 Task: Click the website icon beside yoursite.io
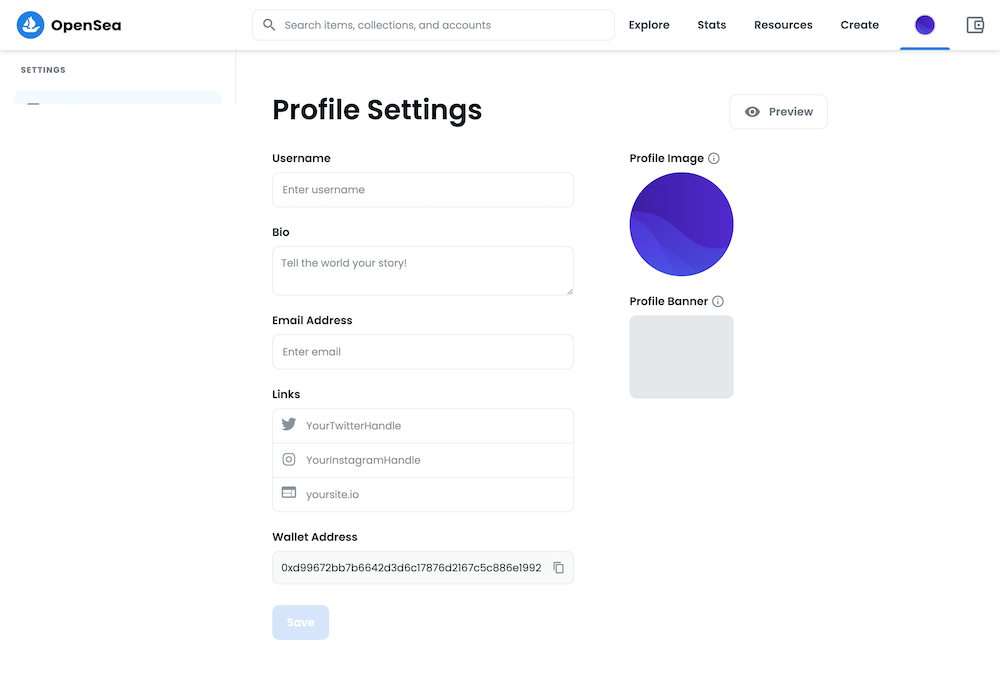pos(289,494)
